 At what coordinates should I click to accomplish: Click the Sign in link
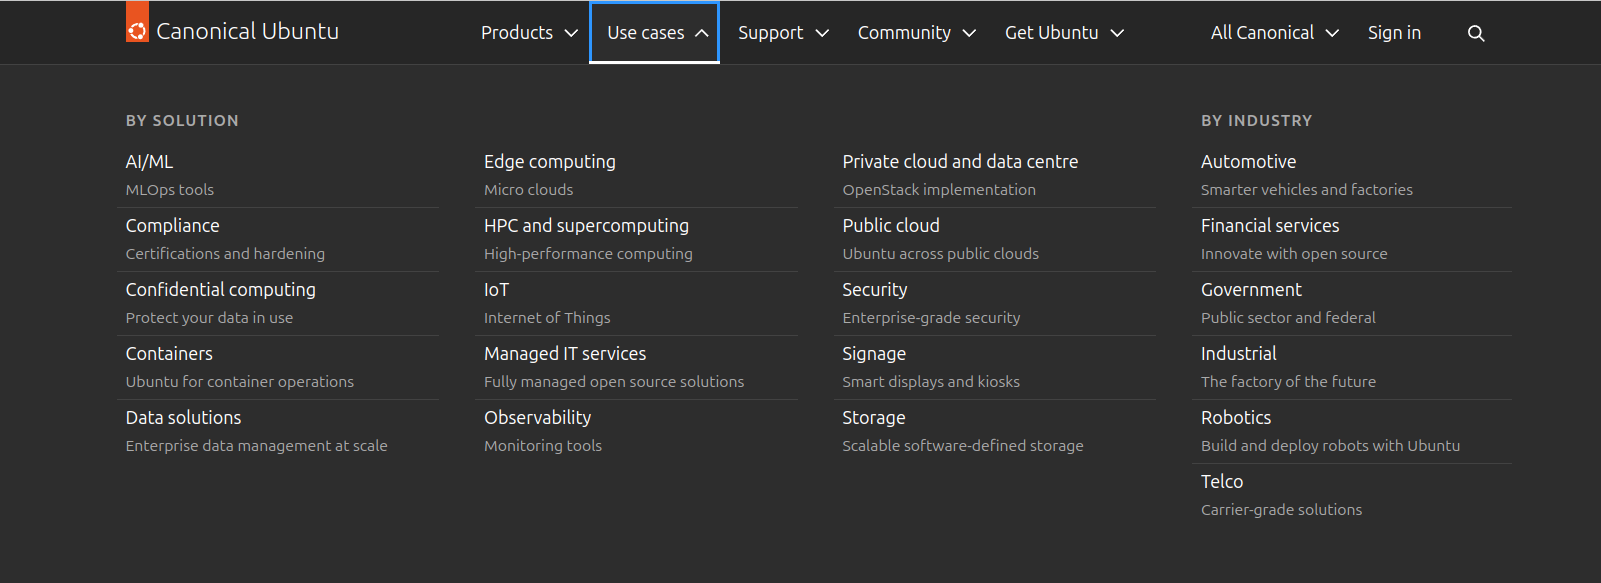point(1394,33)
